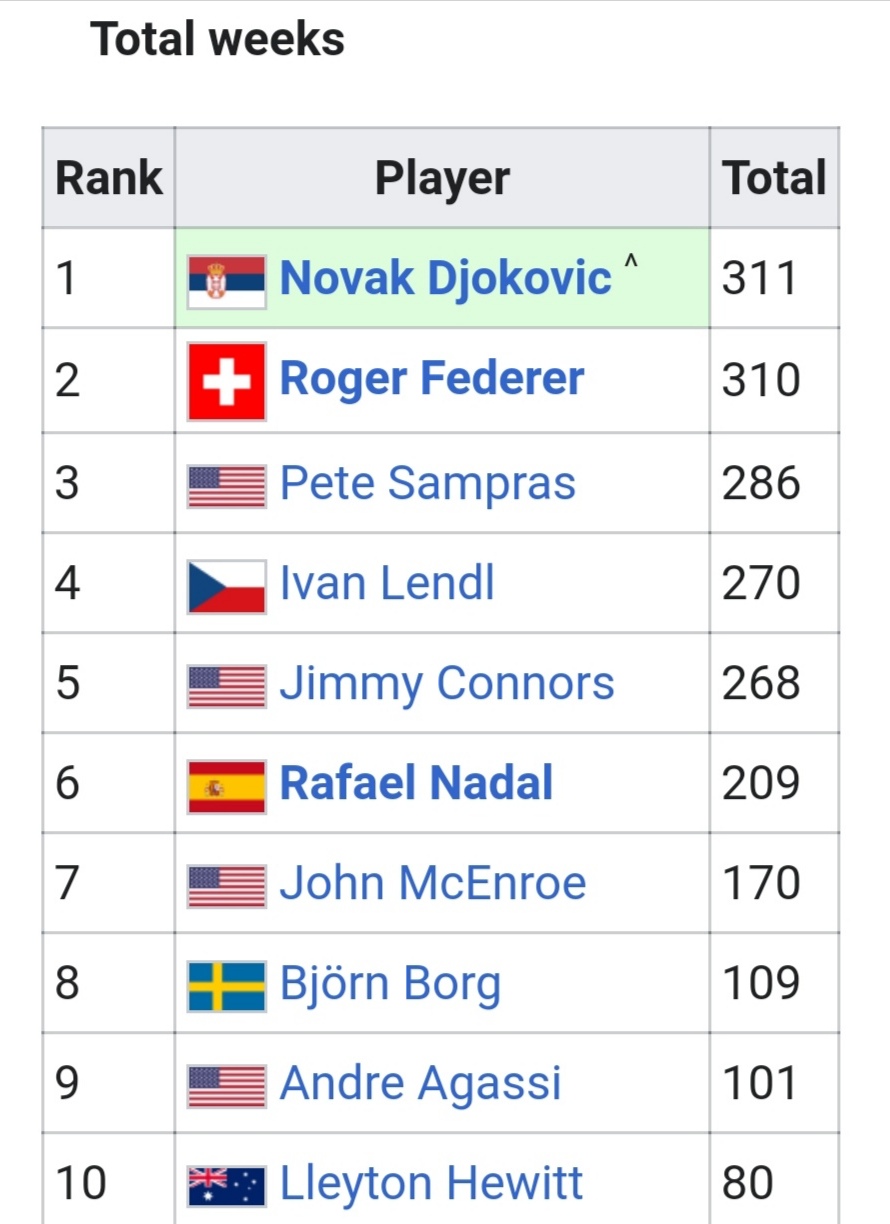Follow the John McEnroe link
890x1224 pixels.
point(433,884)
